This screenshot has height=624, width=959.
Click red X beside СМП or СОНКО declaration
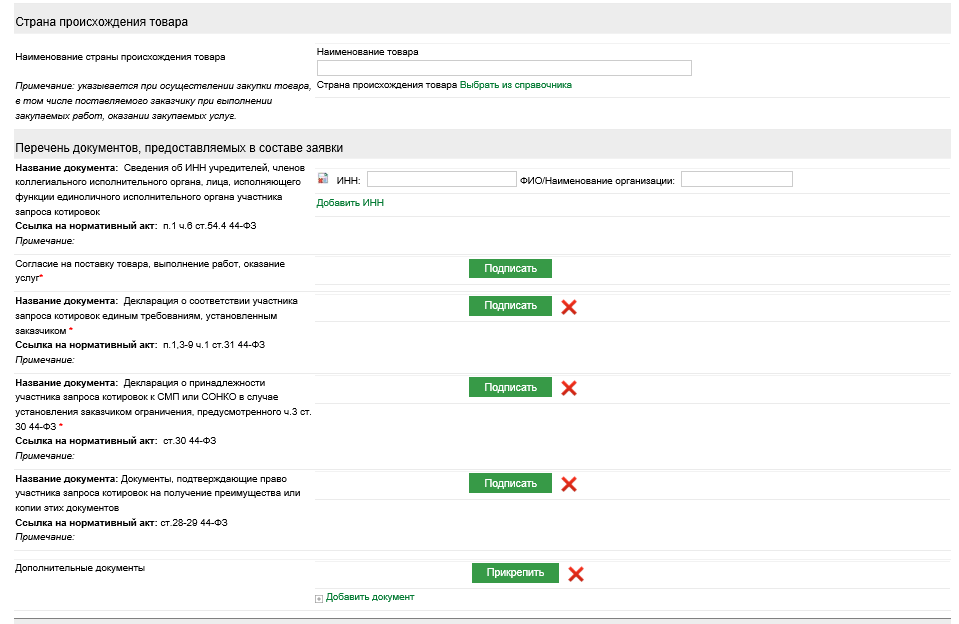[x=569, y=388]
